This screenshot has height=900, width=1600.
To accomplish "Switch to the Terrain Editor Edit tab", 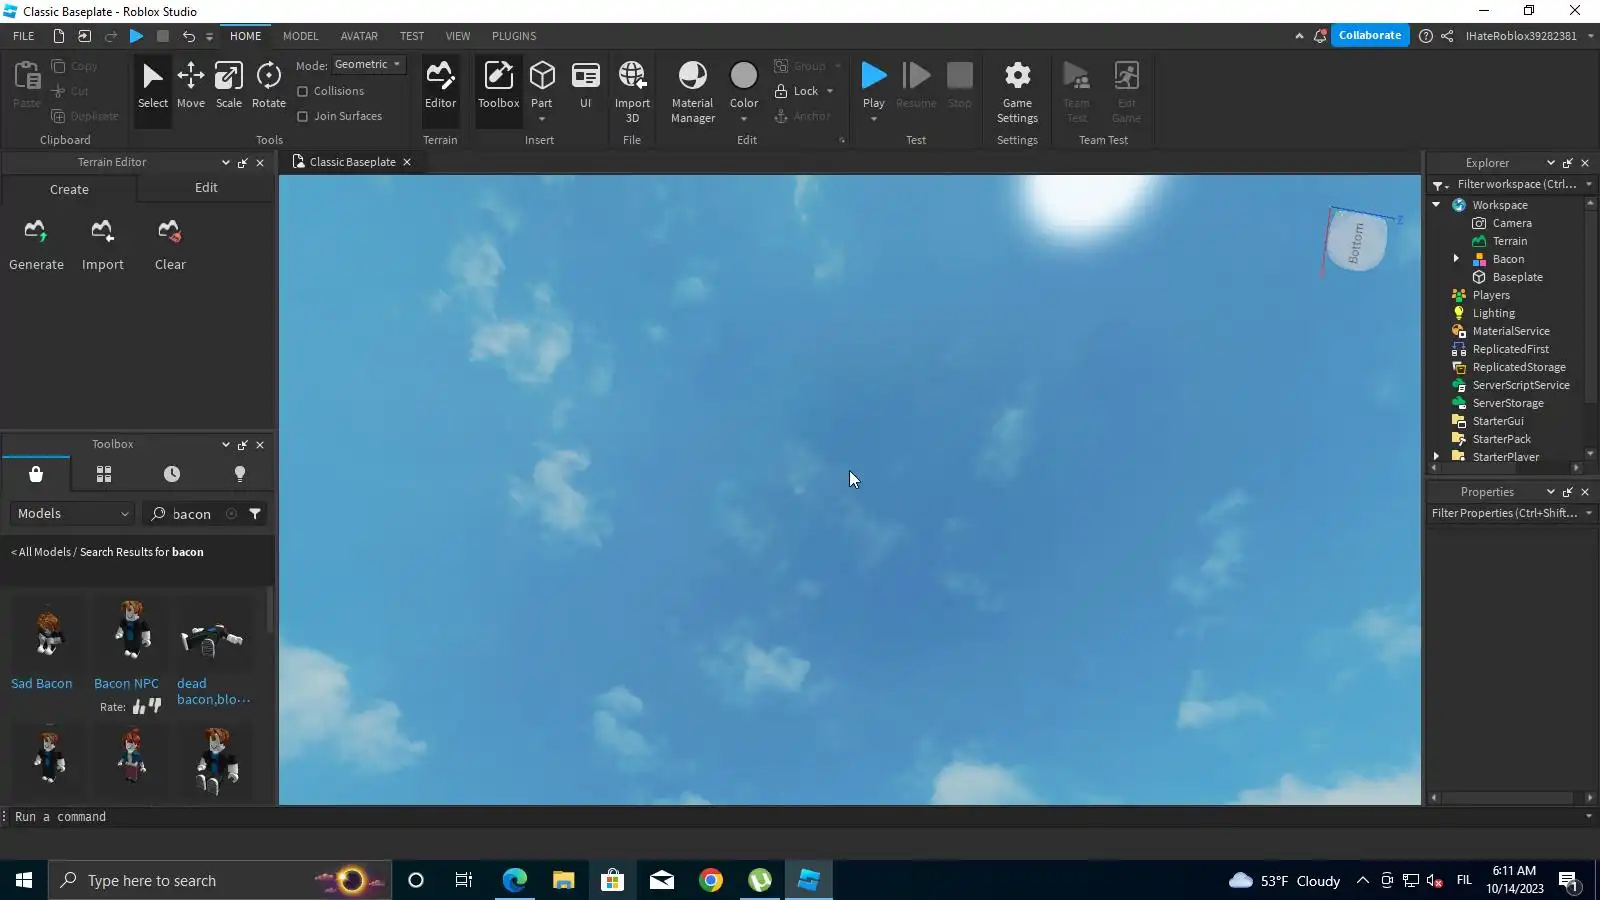I will (206, 188).
